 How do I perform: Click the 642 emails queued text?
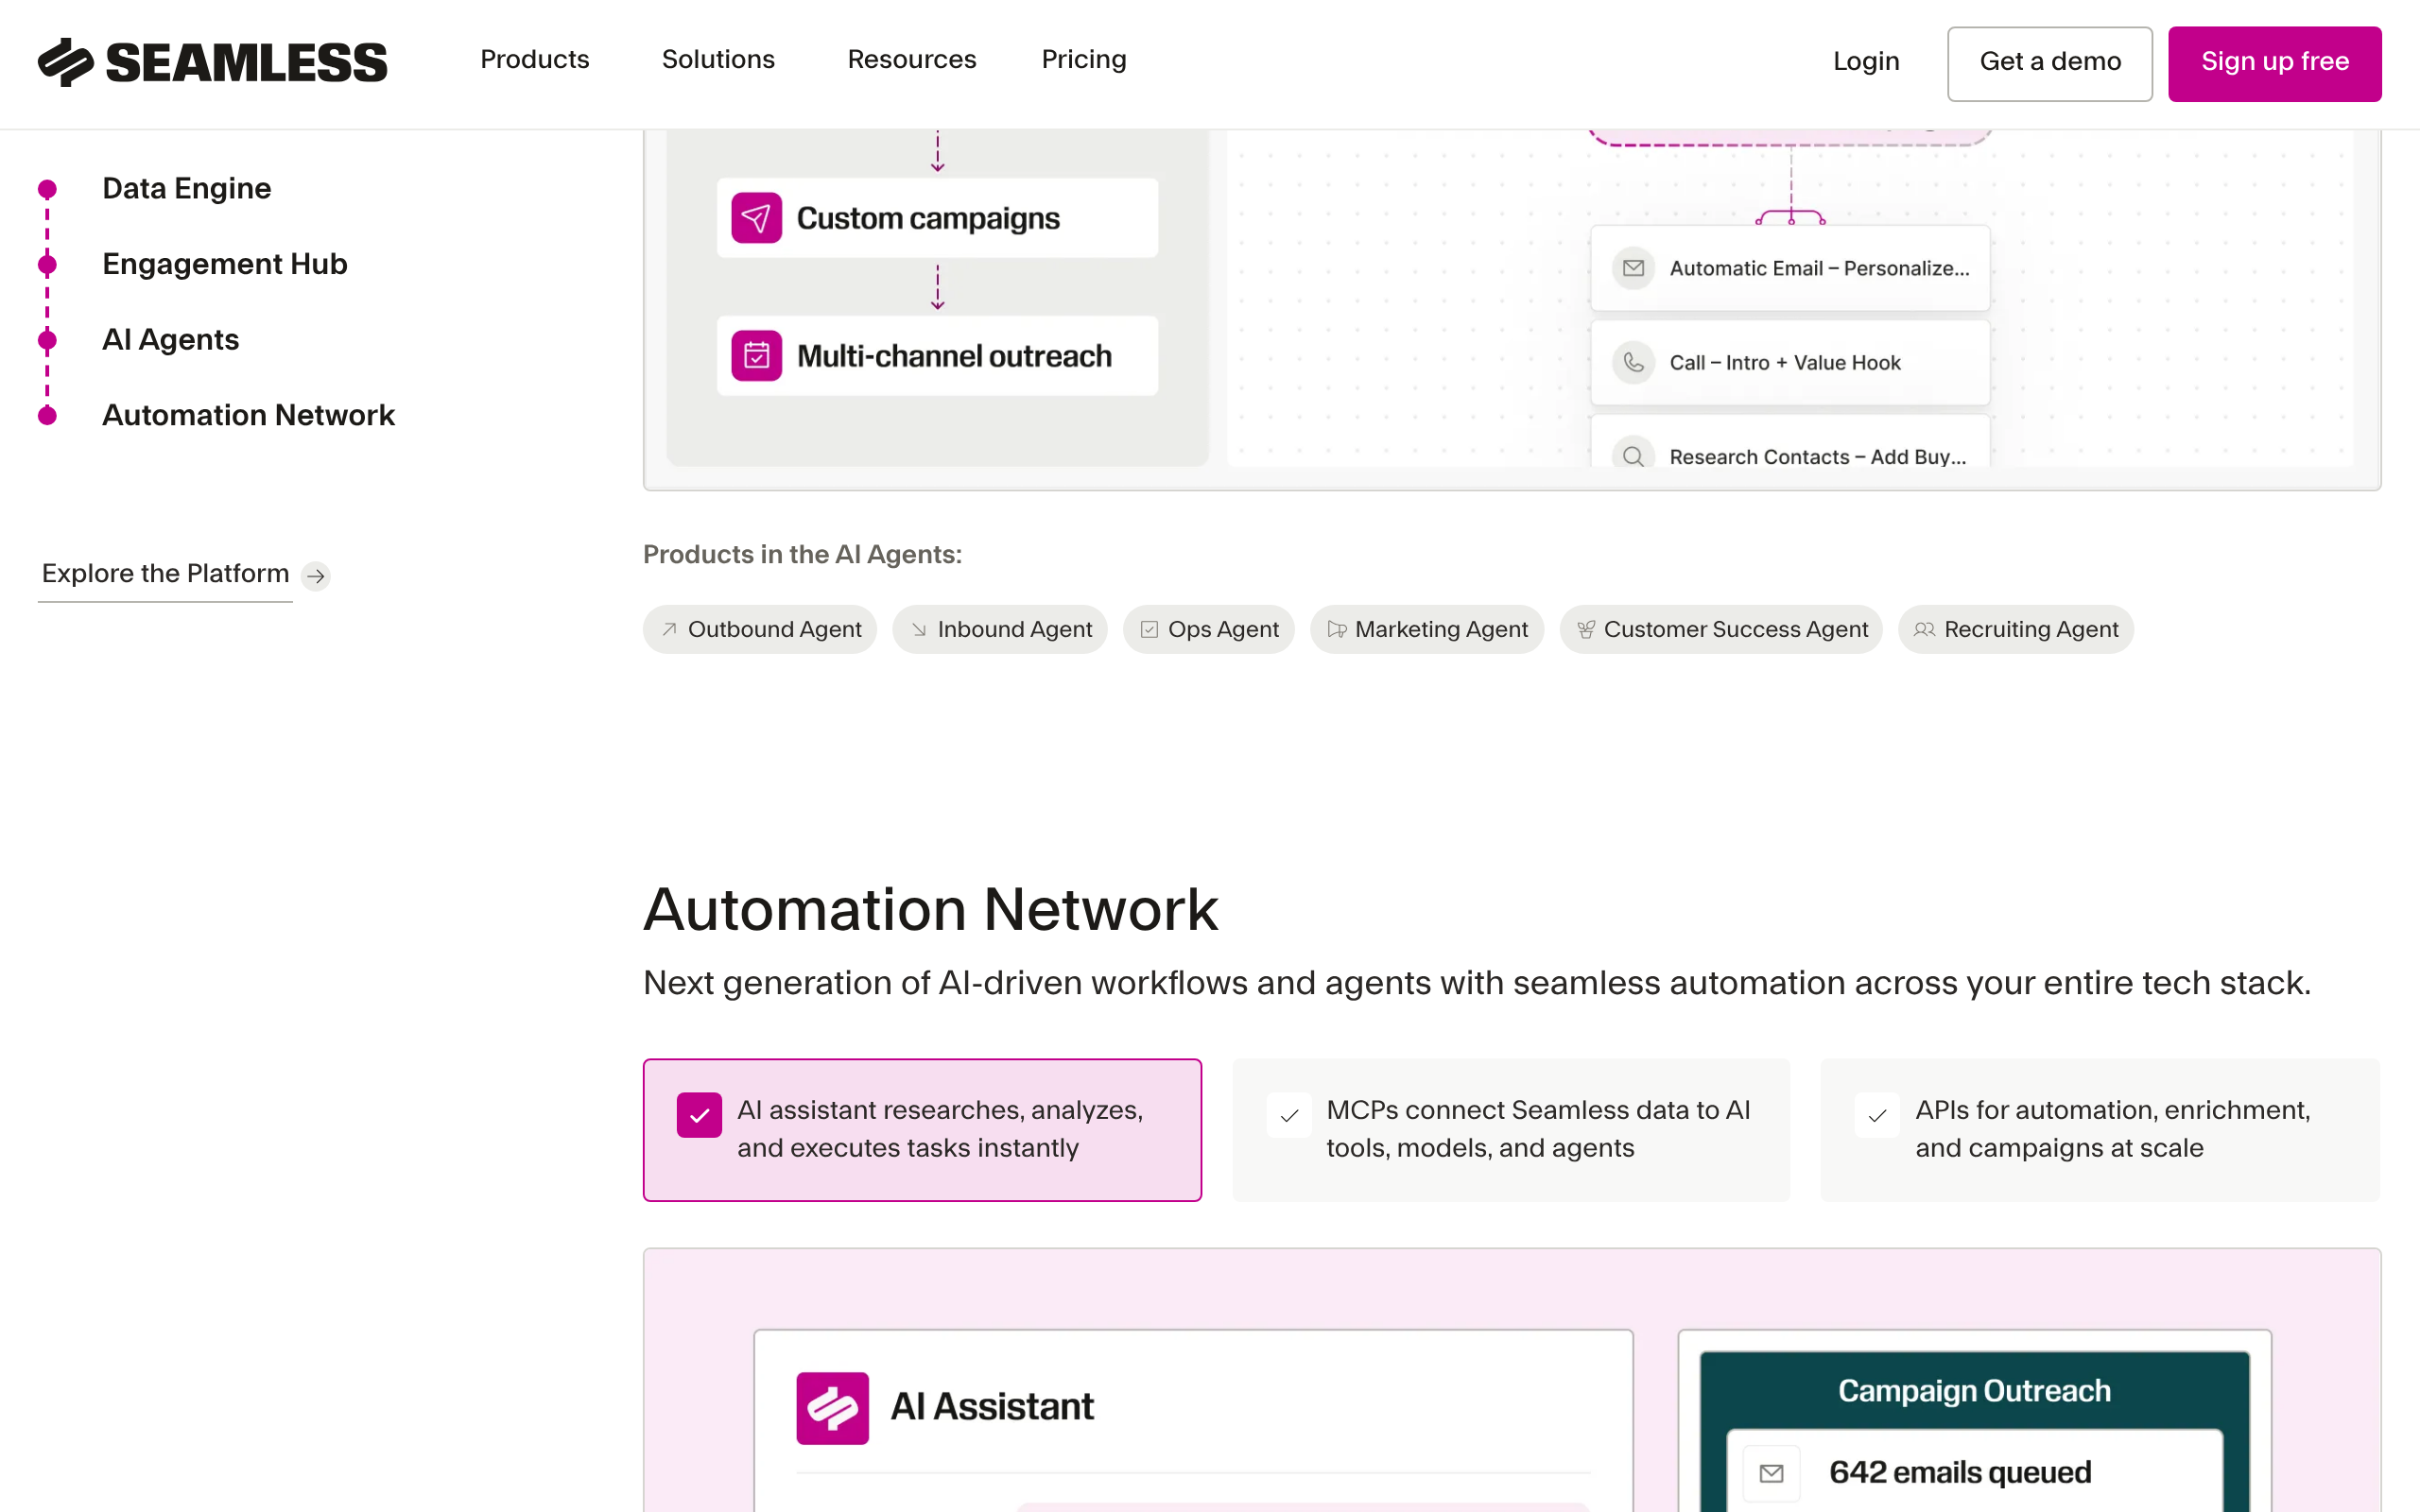[1960, 1473]
